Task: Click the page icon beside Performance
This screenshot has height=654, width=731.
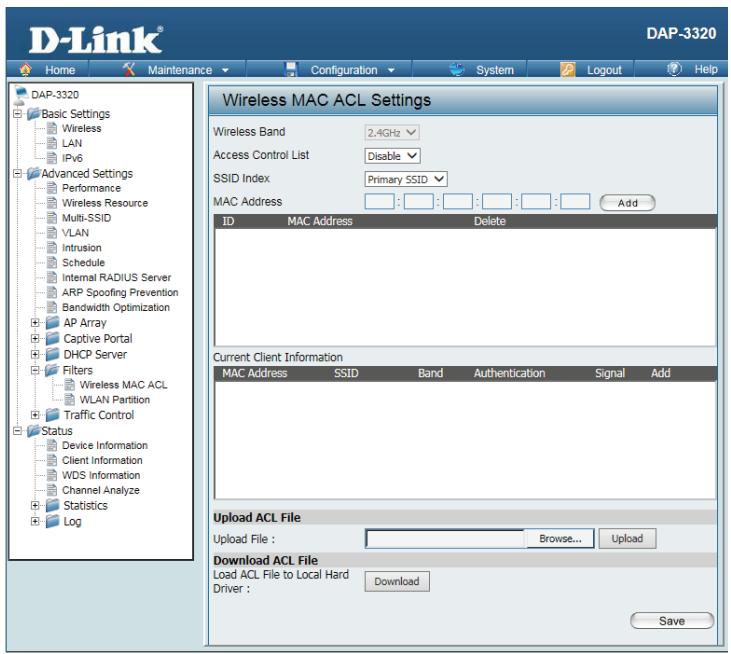Action: tap(52, 188)
